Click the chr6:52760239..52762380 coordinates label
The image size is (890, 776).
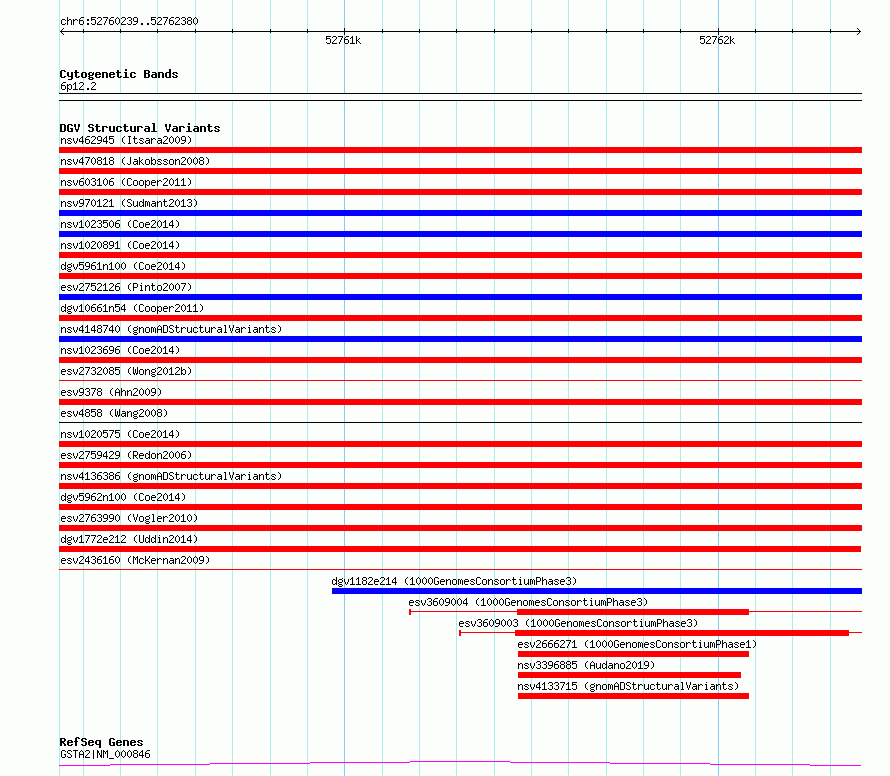tap(129, 22)
